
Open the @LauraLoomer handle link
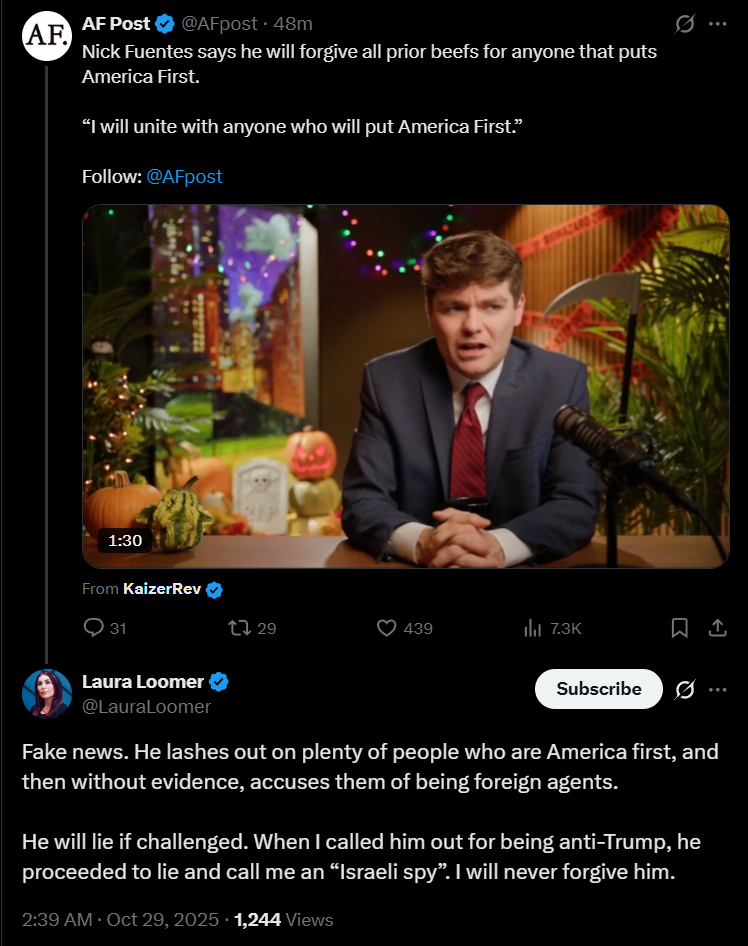pyautogui.click(x=146, y=707)
